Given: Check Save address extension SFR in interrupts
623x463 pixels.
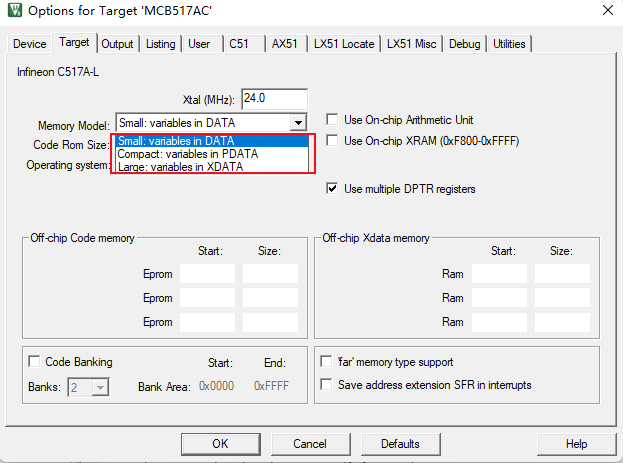Looking at the screenshot, I should 326,385.
